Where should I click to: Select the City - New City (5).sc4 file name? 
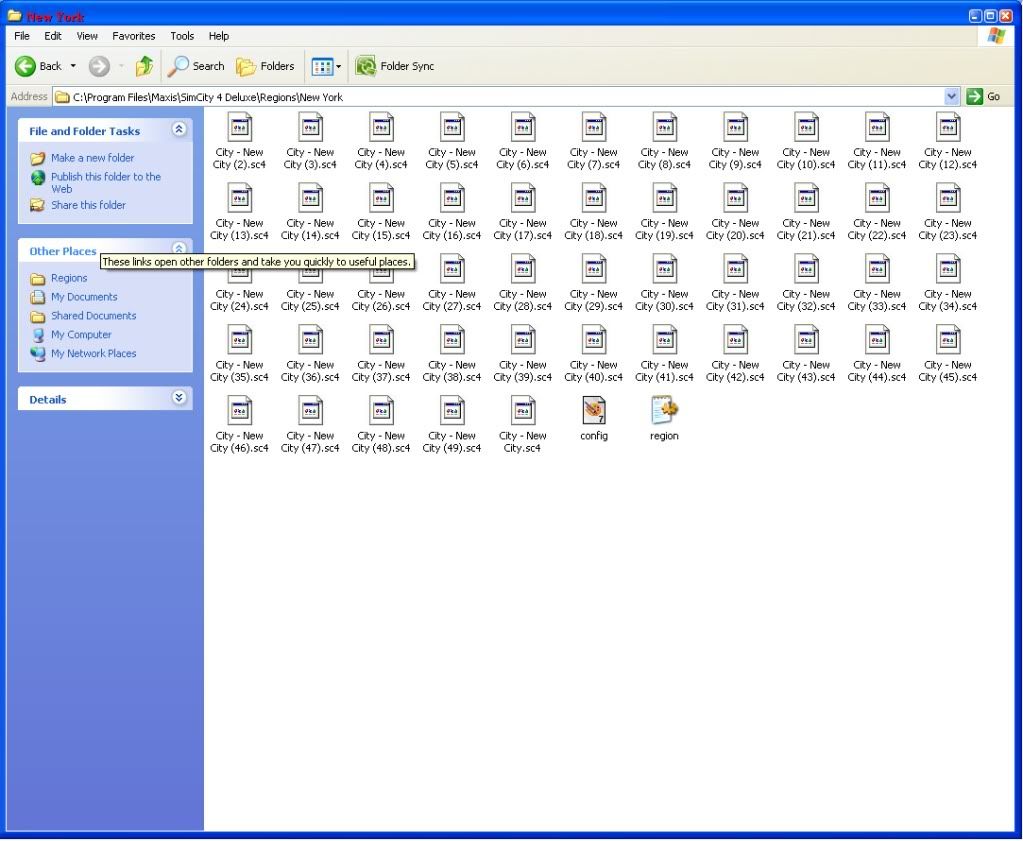(452, 159)
